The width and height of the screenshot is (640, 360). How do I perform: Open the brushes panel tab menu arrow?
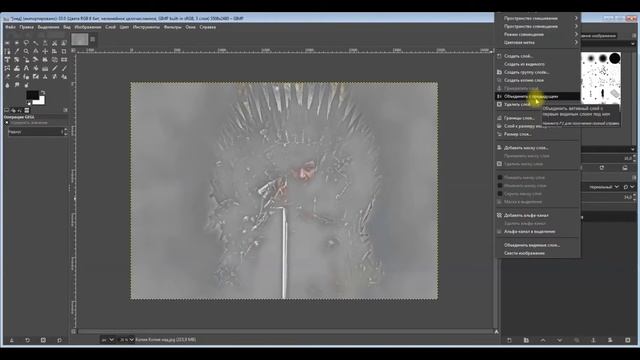click(x=634, y=36)
